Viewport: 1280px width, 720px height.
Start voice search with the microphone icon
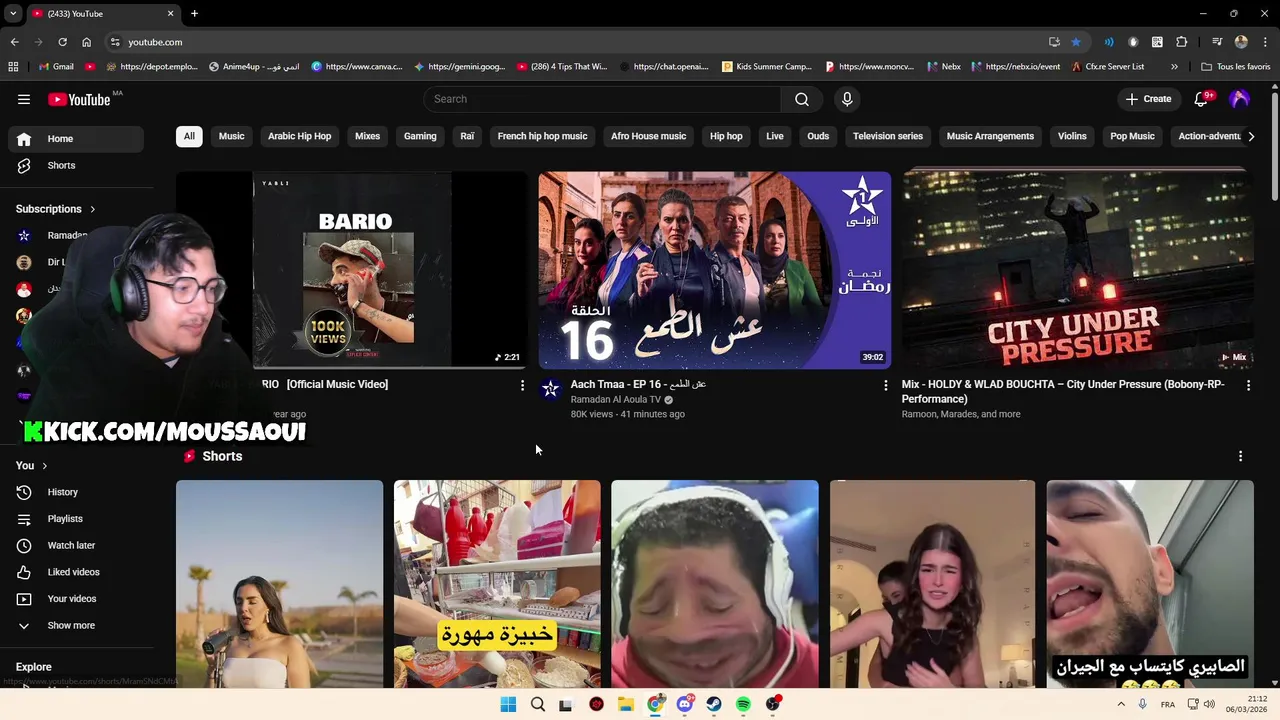click(x=847, y=99)
